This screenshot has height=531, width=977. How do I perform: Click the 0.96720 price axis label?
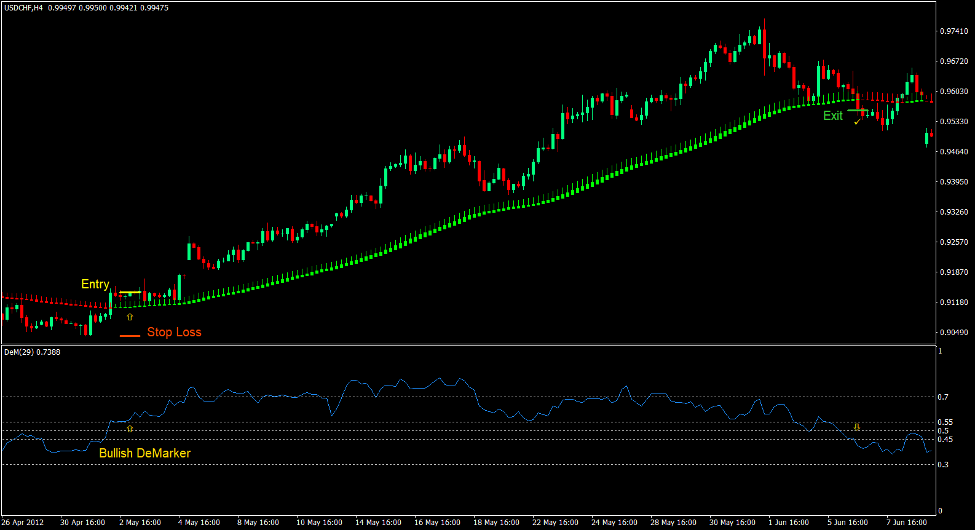tap(953, 62)
